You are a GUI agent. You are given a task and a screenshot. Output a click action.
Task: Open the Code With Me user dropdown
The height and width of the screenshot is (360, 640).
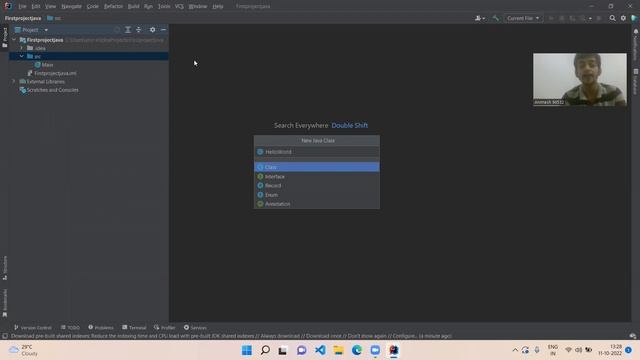tap(480, 18)
